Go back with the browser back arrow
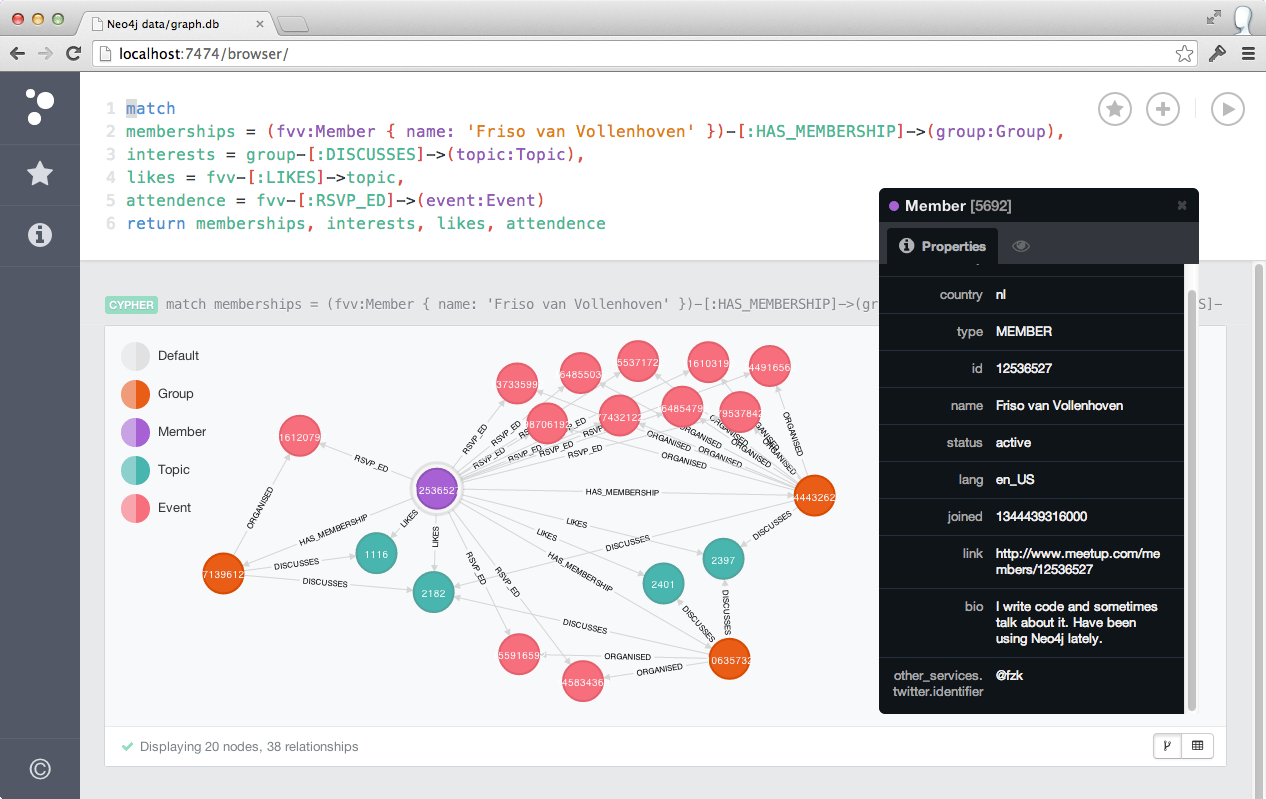This screenshot has height=799, width=1266. [x=17, y=53]
